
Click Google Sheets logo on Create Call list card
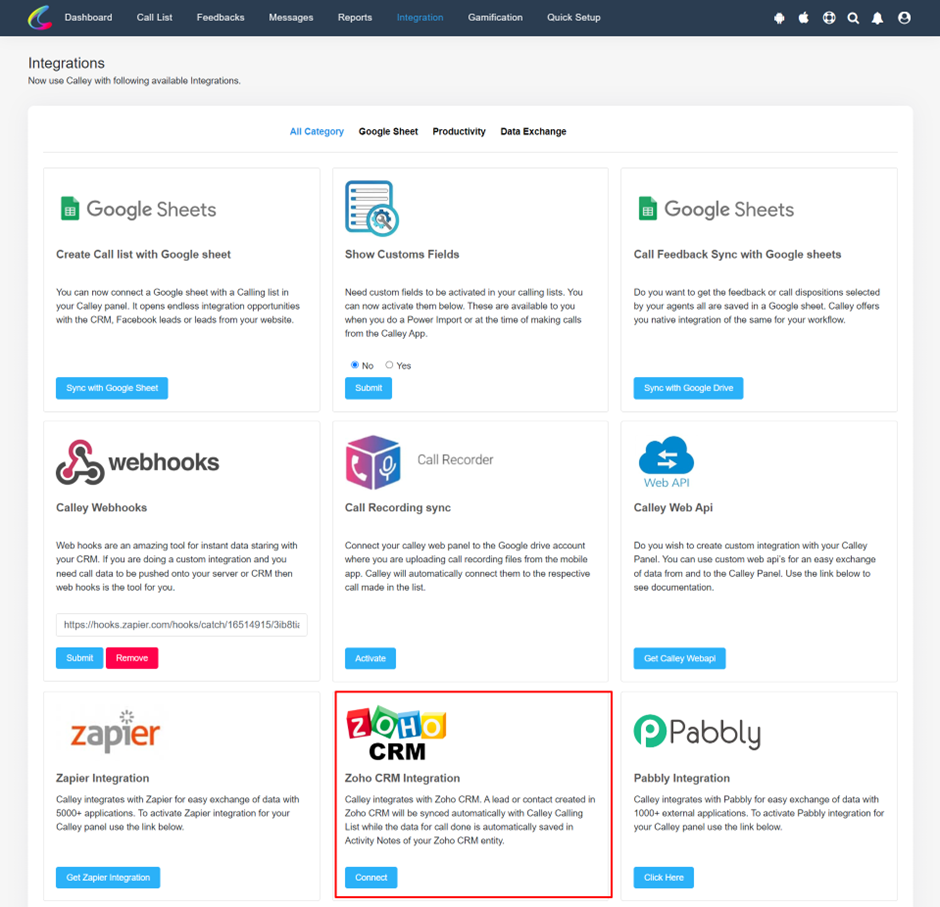pyautogui.click(x=138, y=209)
